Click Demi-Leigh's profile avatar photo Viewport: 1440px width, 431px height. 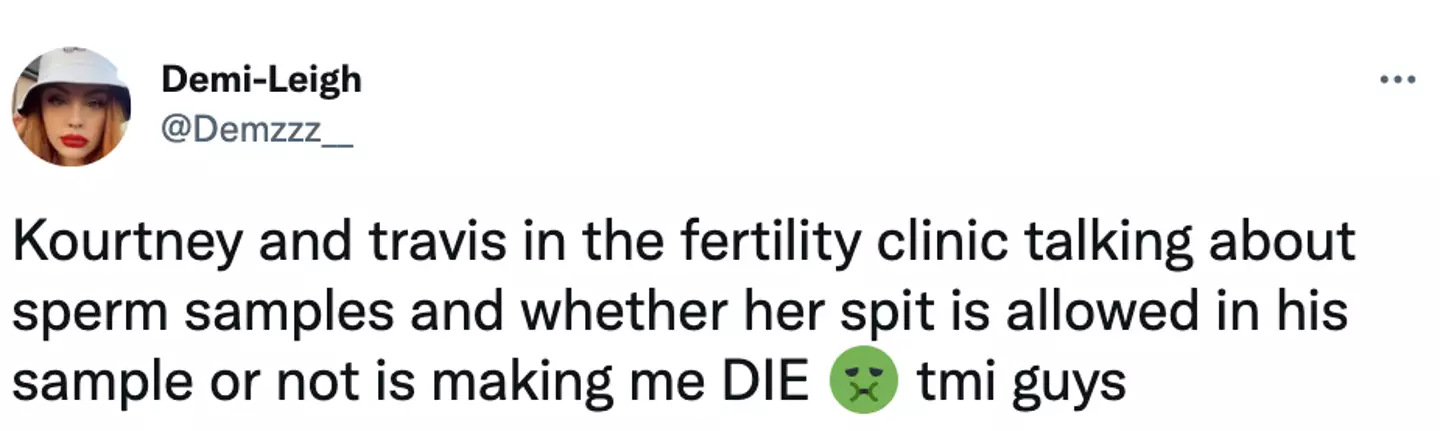click(71, 106)
